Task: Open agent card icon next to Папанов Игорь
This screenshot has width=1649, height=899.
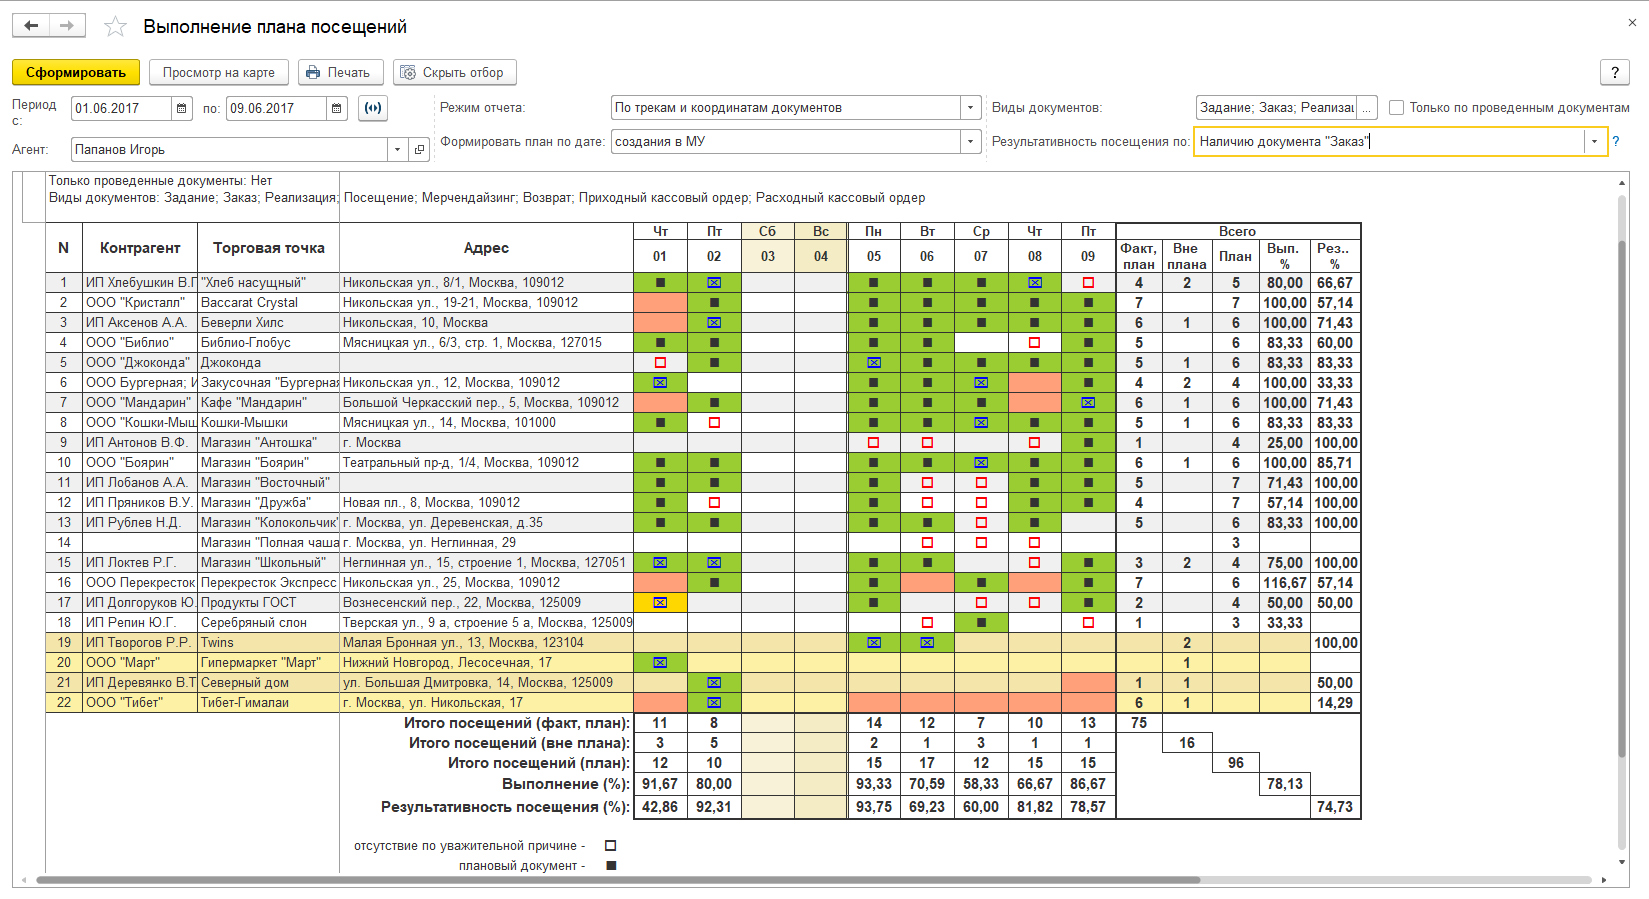Action: [420, 150]
